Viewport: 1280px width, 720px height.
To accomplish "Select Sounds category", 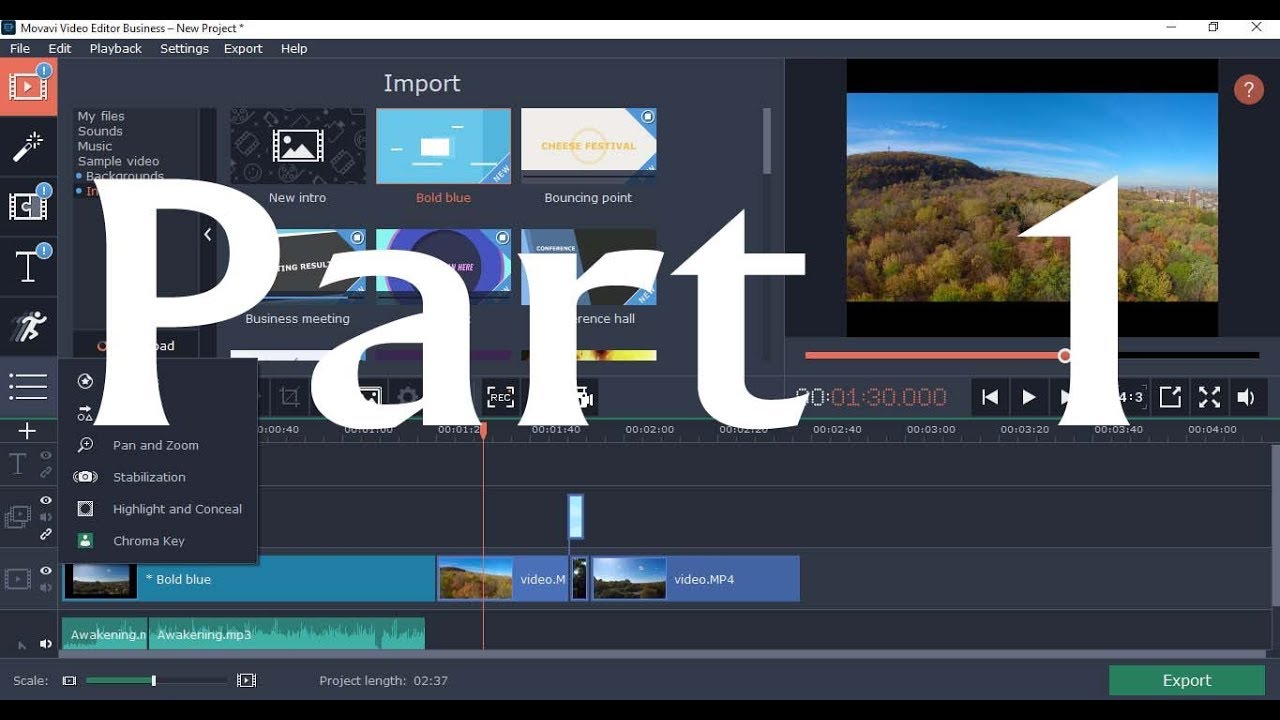I will click(x=100, y=131).
